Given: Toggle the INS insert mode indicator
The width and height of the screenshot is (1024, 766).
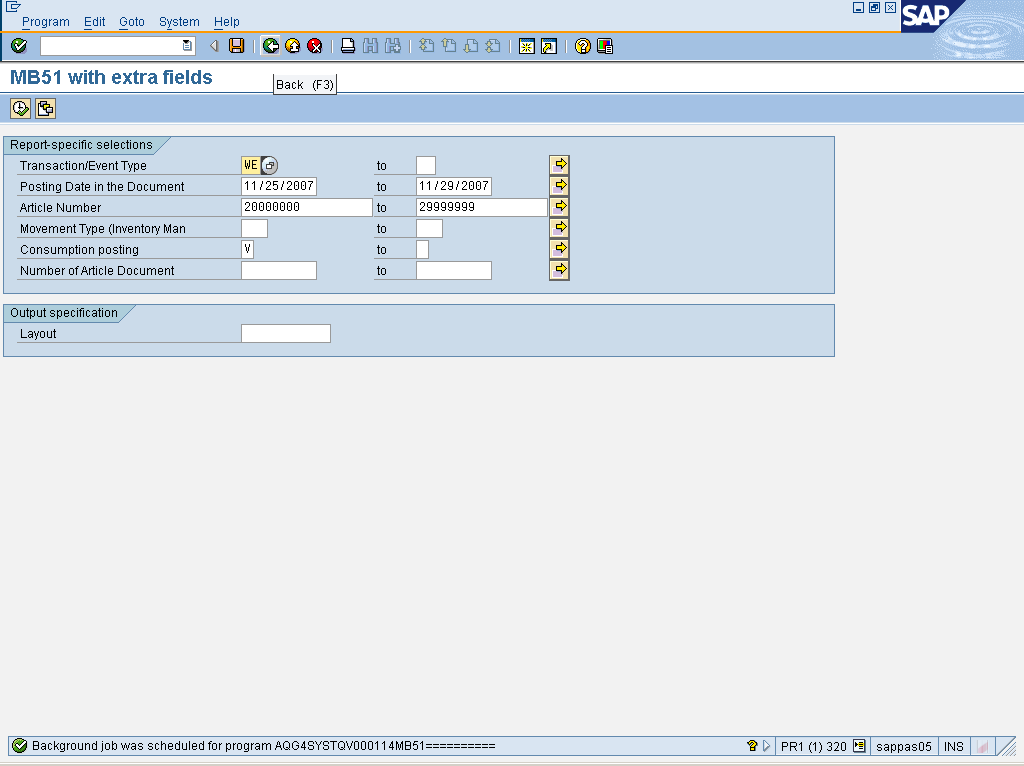Looking at the screenshot, I should coord(953,746).
